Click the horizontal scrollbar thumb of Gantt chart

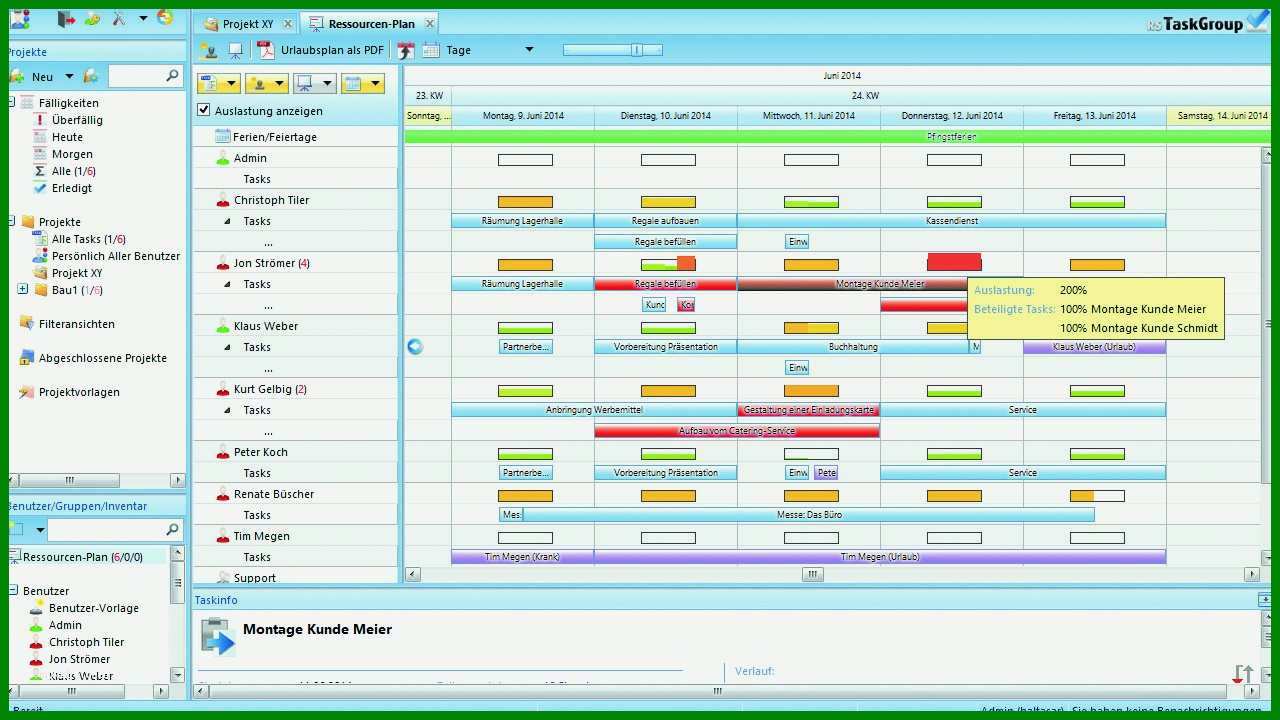pyautogui.click(x=812, y=574)
